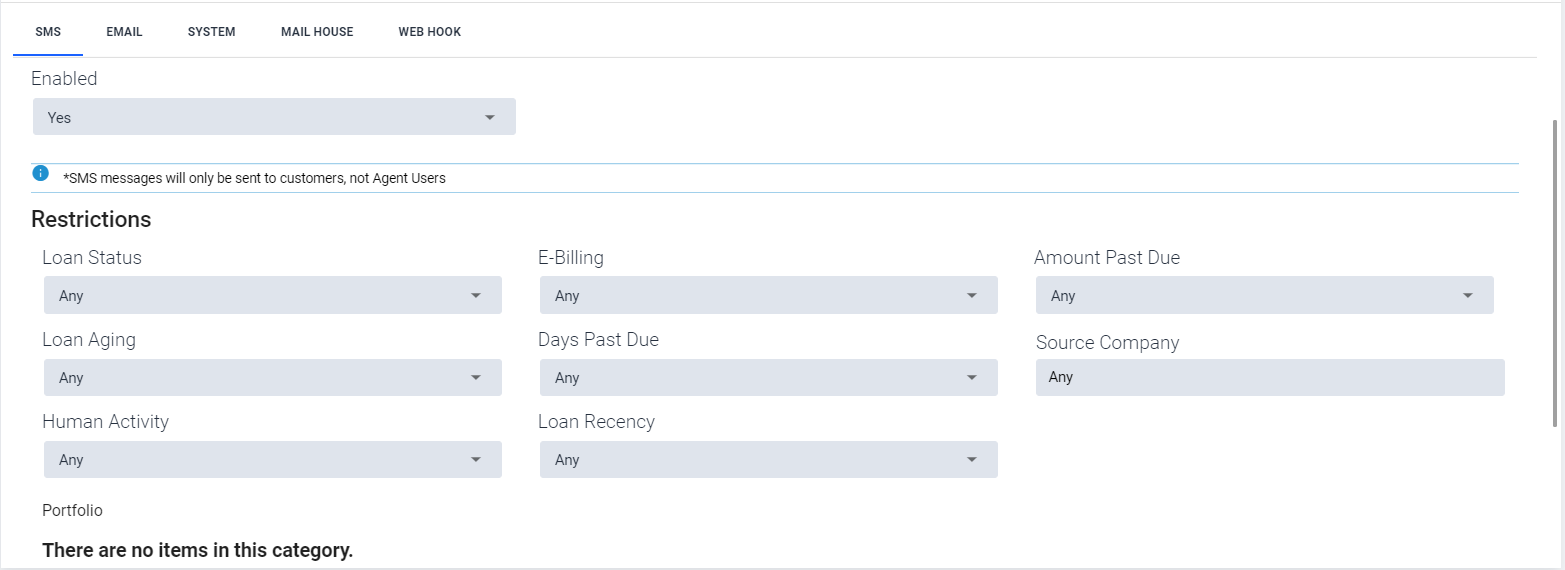Click the Loan Status caret arrow
Viewport: 1565px width, 570px height.
tap(476, 296)
